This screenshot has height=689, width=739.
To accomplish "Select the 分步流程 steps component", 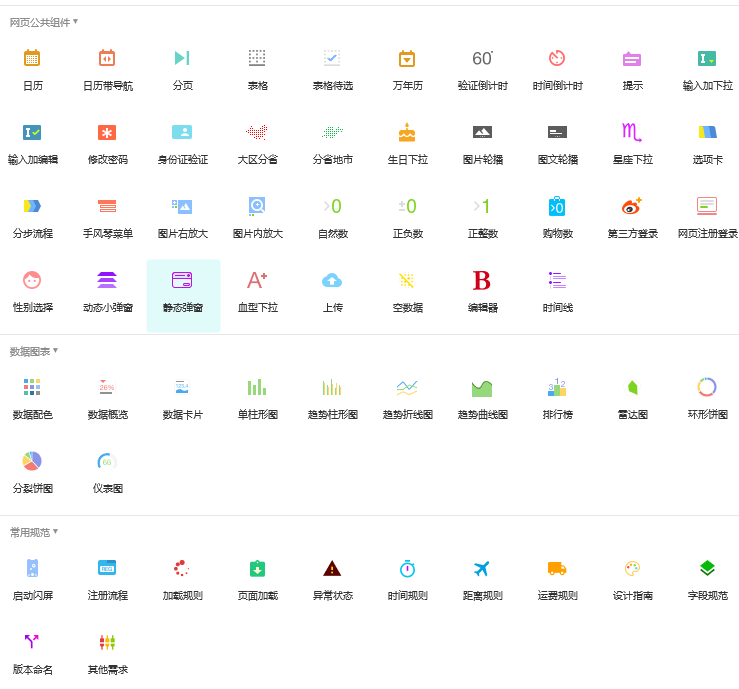I will click(x=32, y=206).
